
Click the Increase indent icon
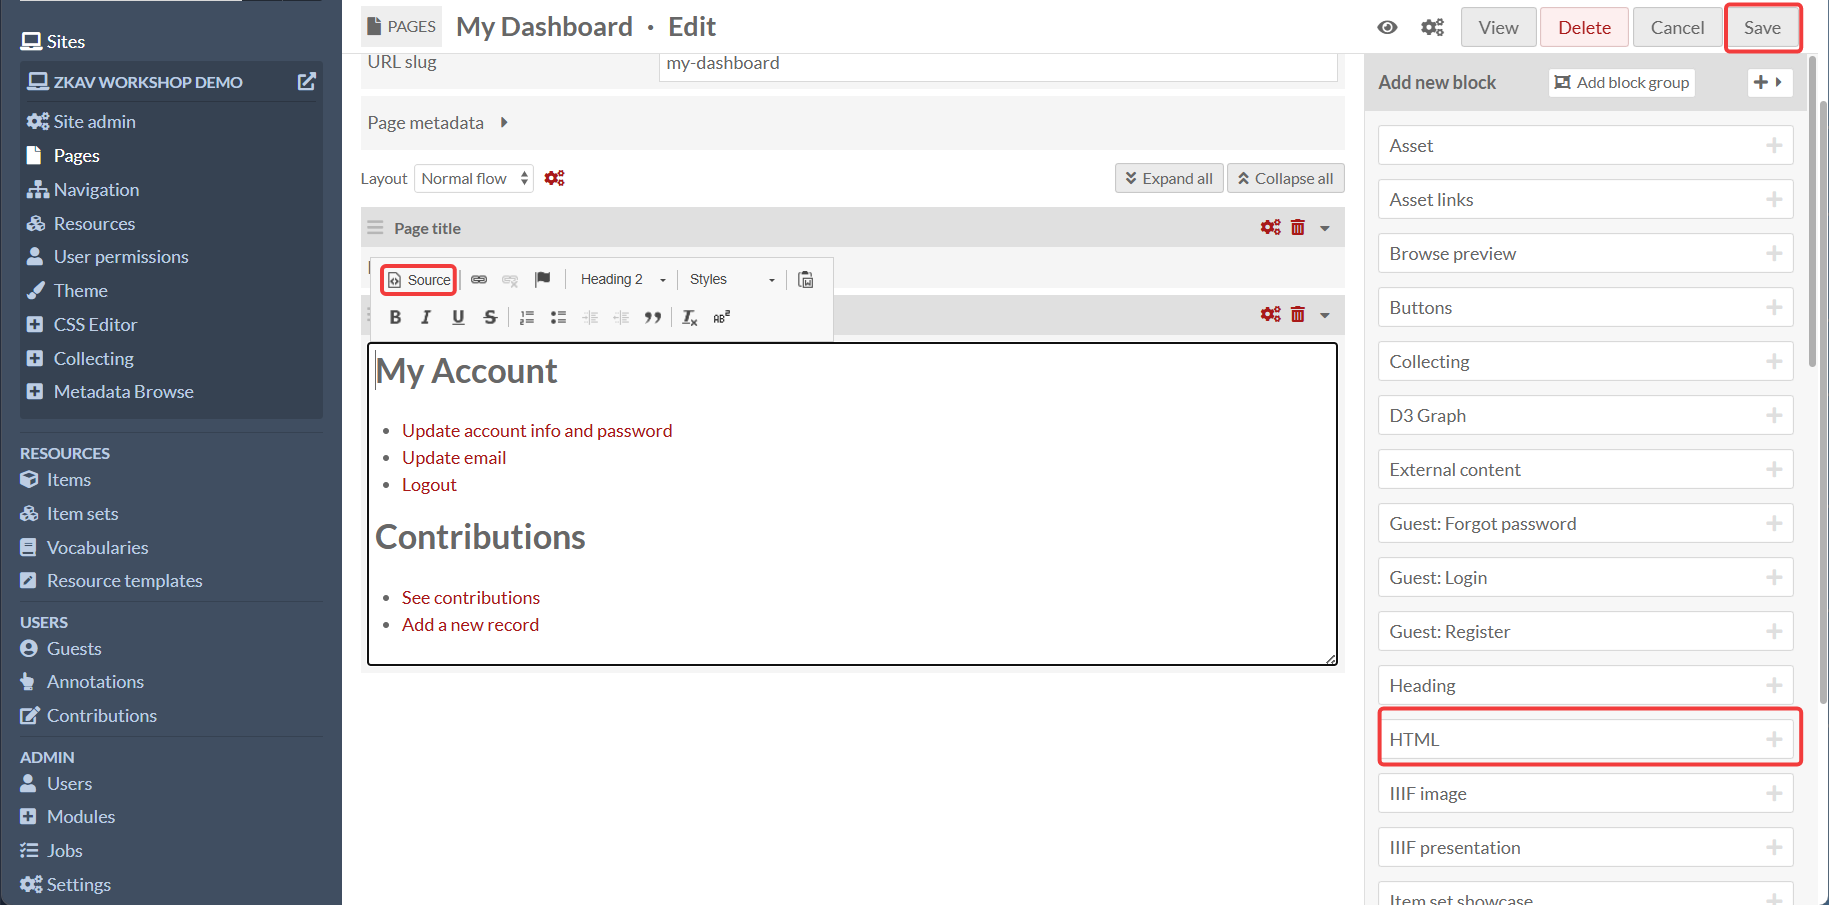coord(621,317)
